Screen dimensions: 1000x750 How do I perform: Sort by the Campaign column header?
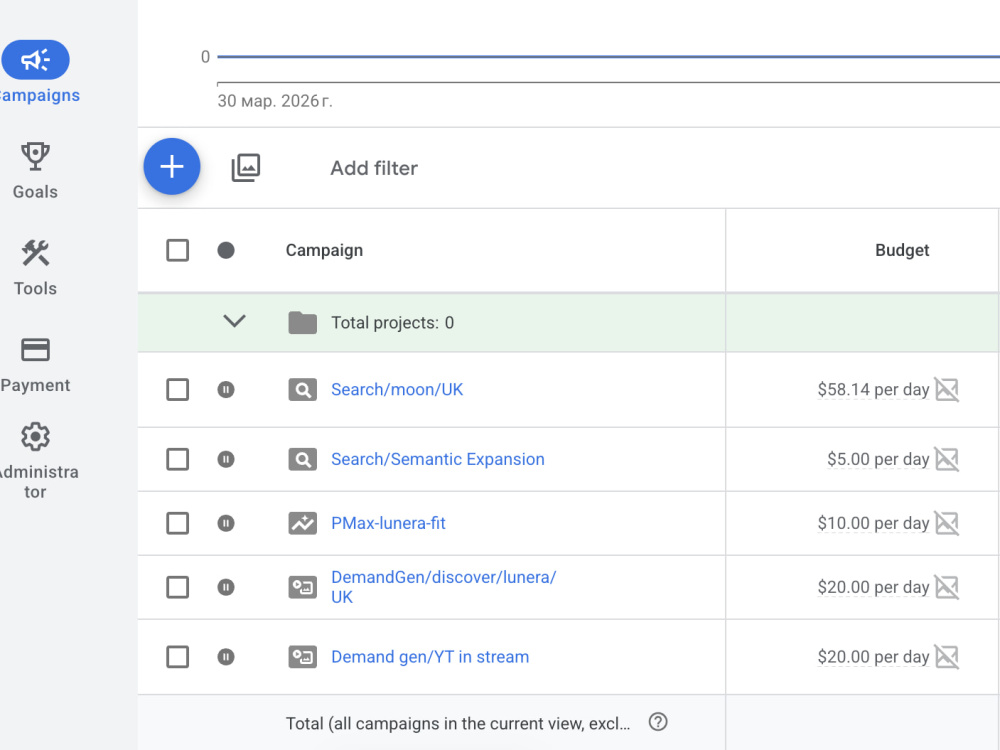coord(324,250)
